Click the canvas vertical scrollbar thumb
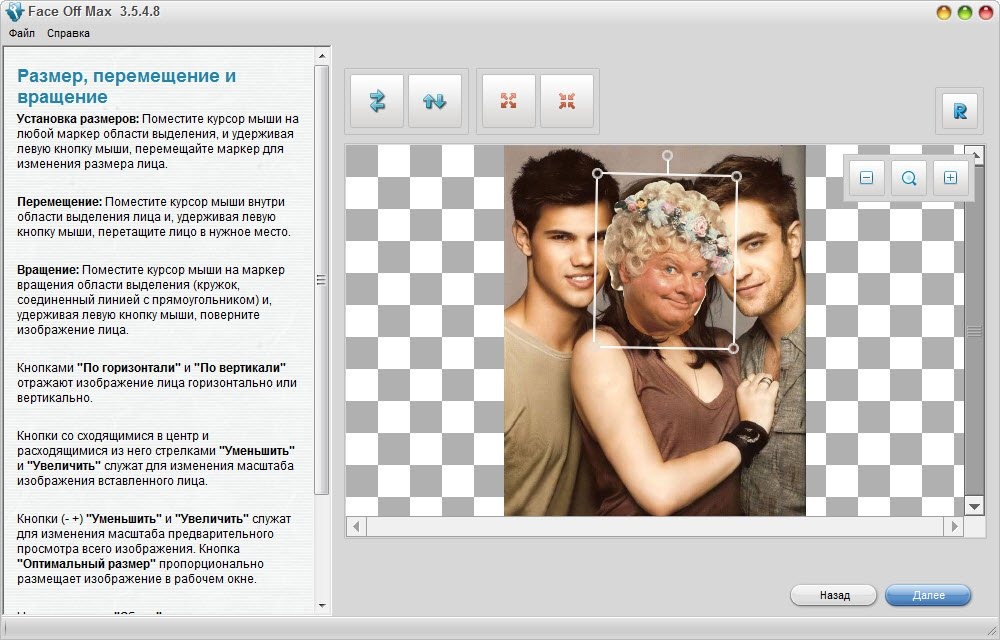Viewport: 1000px width, 640px height. pos(974,330)
